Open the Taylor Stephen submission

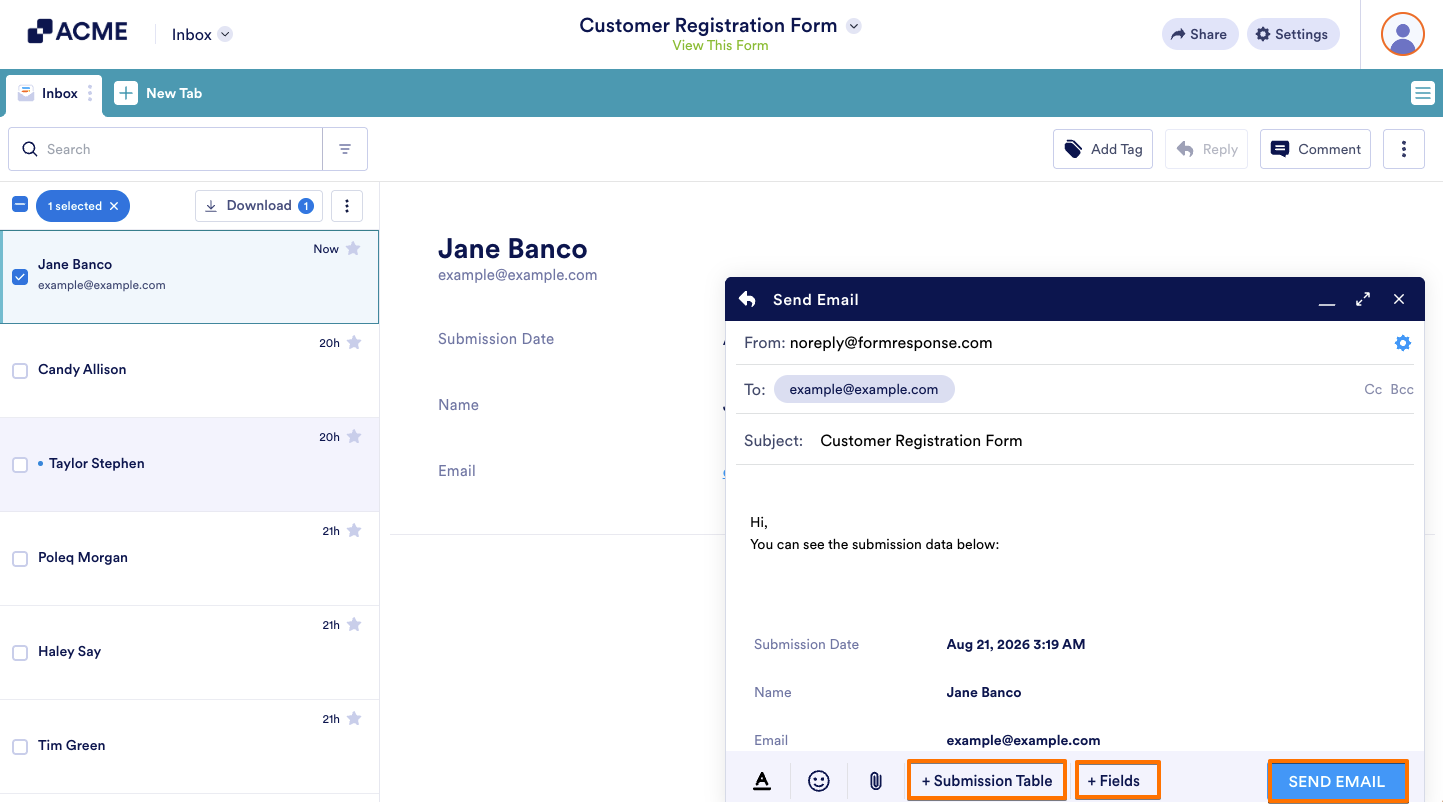pos(189,464)
